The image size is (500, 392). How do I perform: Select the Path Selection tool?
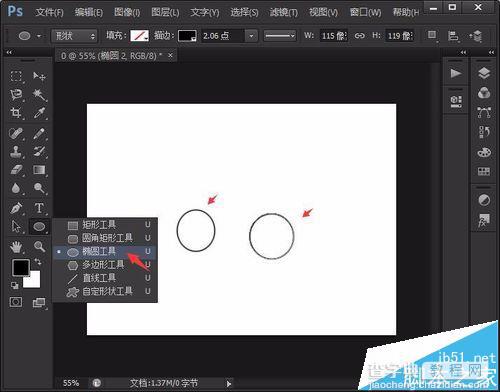pyautogui.click(x=16, y=227)
